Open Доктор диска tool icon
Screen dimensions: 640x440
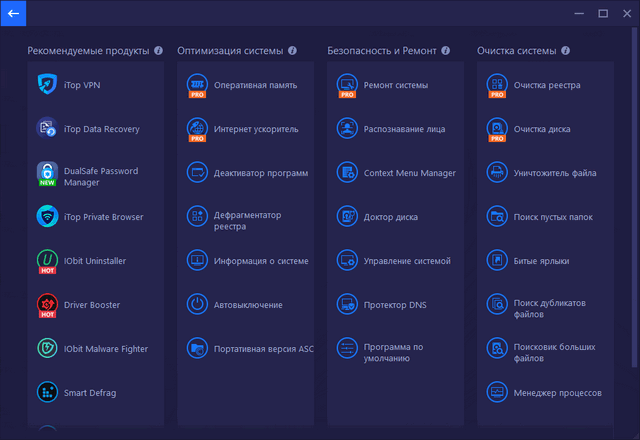347,217
